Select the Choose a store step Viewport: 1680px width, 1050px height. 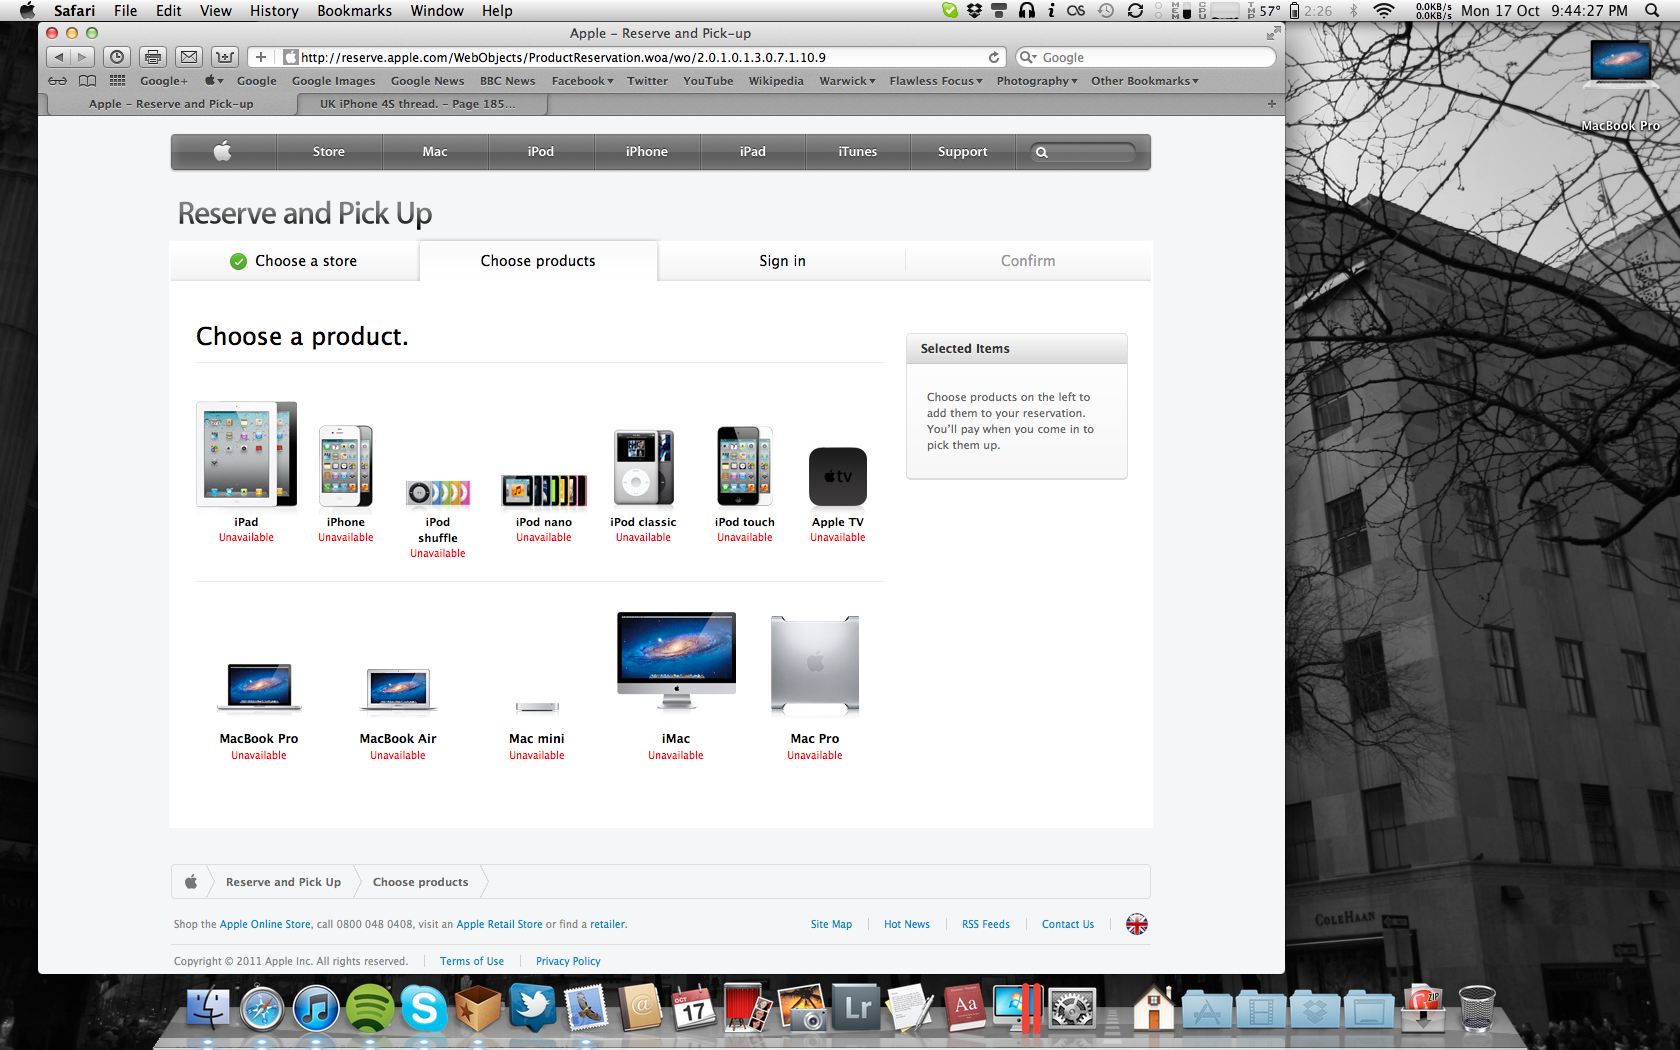[294, 261]
